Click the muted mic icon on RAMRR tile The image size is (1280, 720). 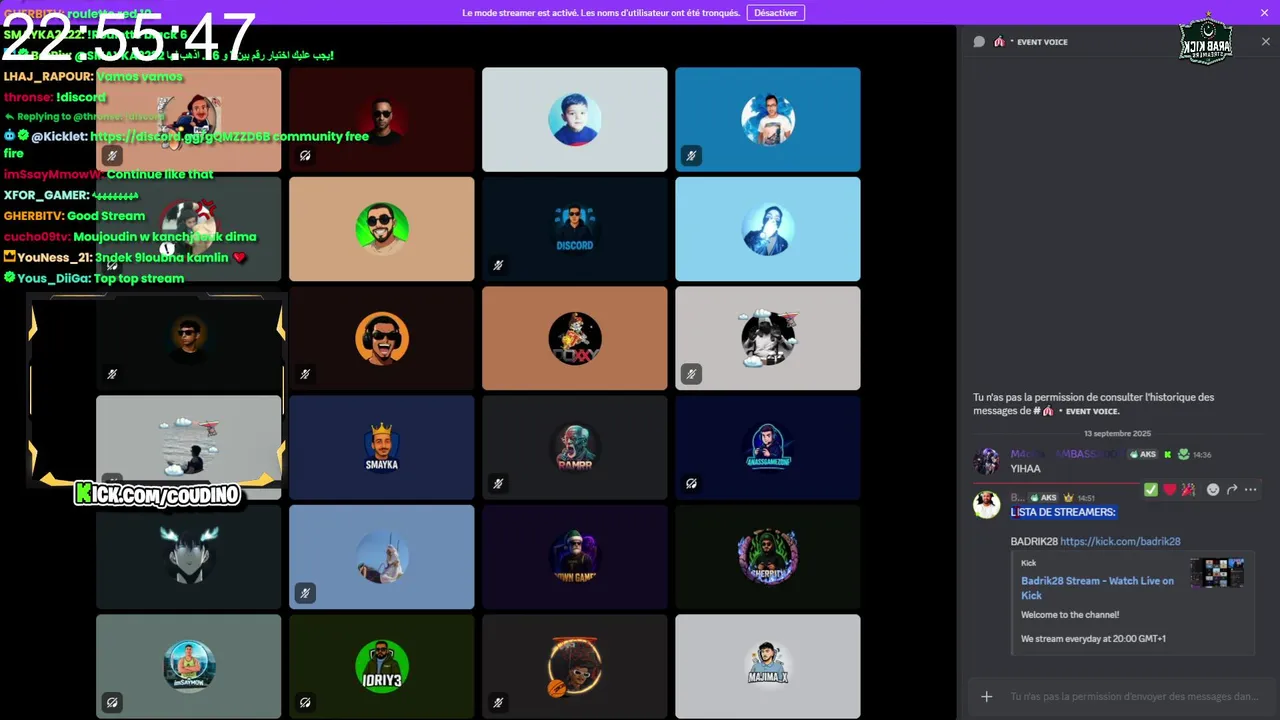click(498, 484)
